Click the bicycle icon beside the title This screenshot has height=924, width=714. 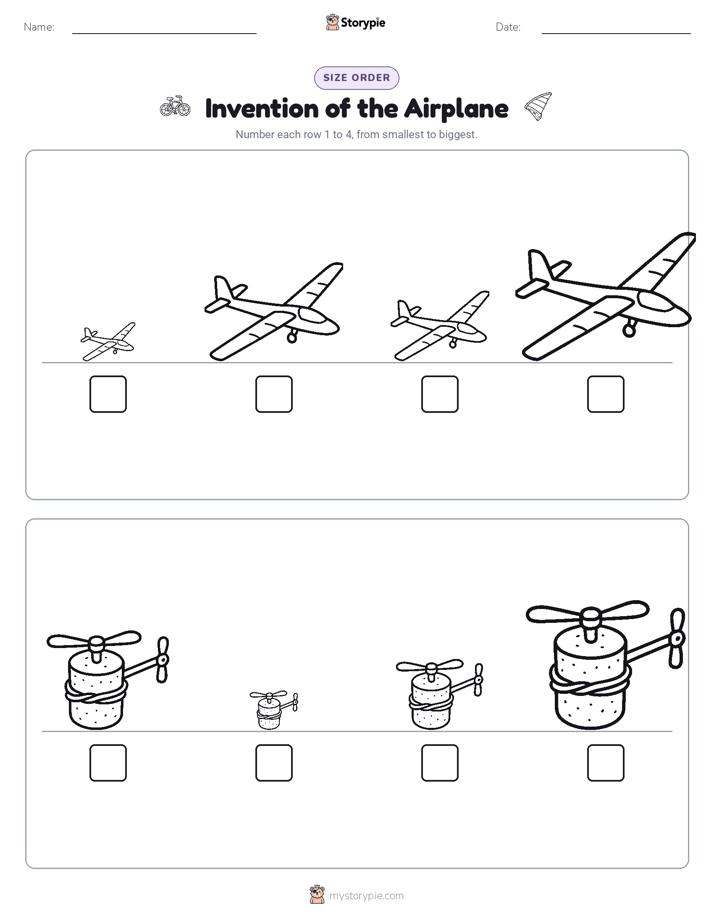(x=175, y=107)
